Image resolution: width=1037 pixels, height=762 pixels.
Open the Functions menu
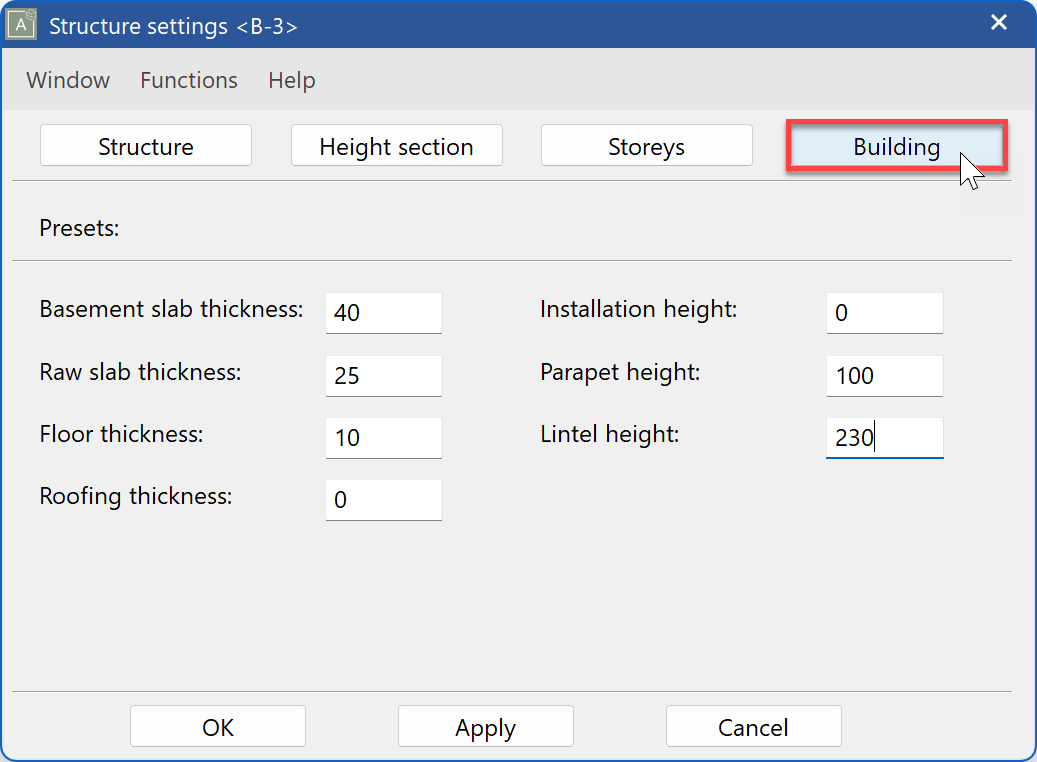pos(188,80)
